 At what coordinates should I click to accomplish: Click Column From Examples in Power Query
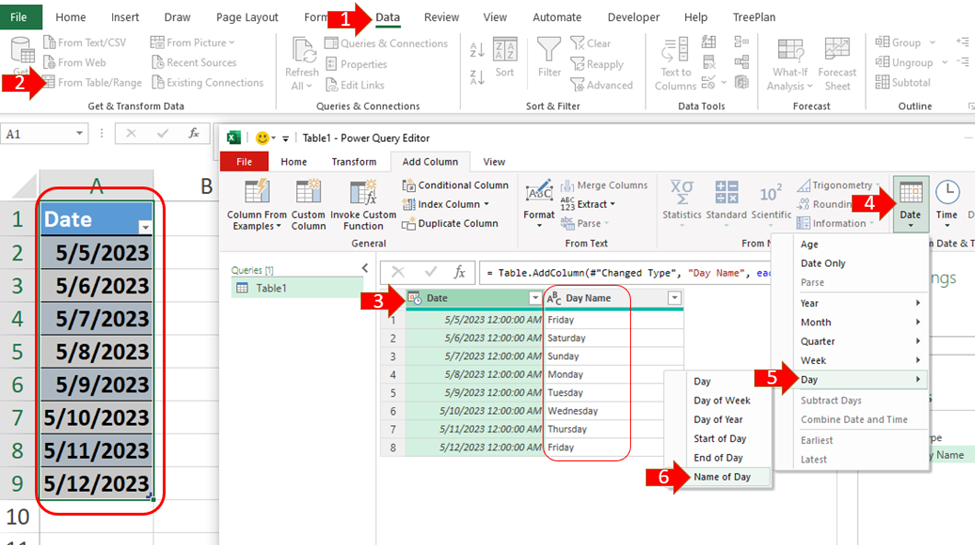pos(257,204)
